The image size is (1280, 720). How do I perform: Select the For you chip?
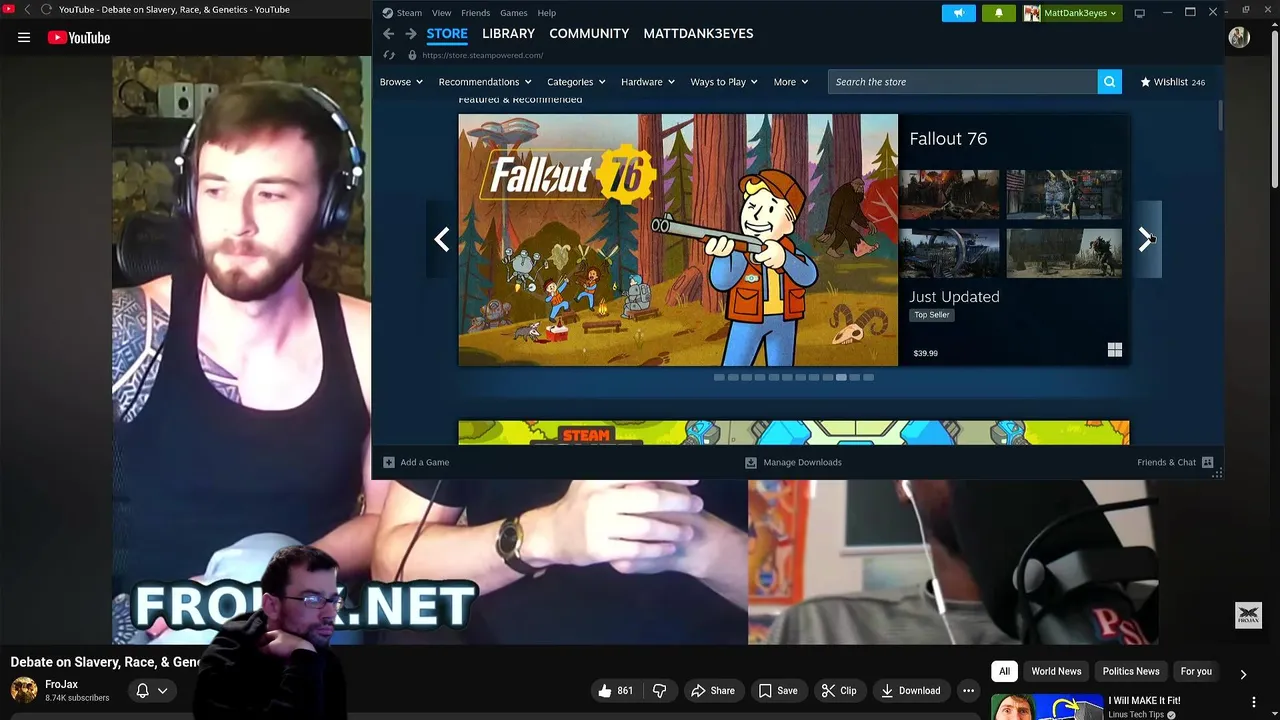[1196, 671]
